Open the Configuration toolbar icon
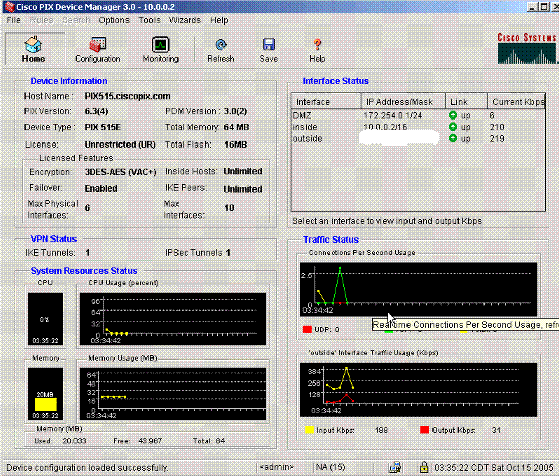Image resolution: width=559 pixels, height=476 pixels. [x=97, y=45]
